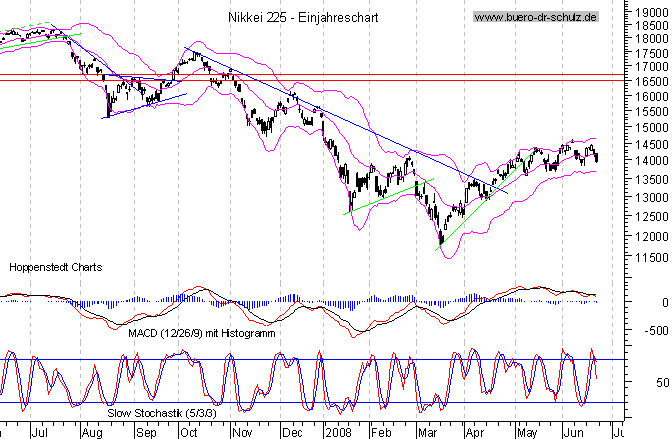The image size is (672, 439).
Task: Click the 16500 price axis label
Action: coord(646,80)
